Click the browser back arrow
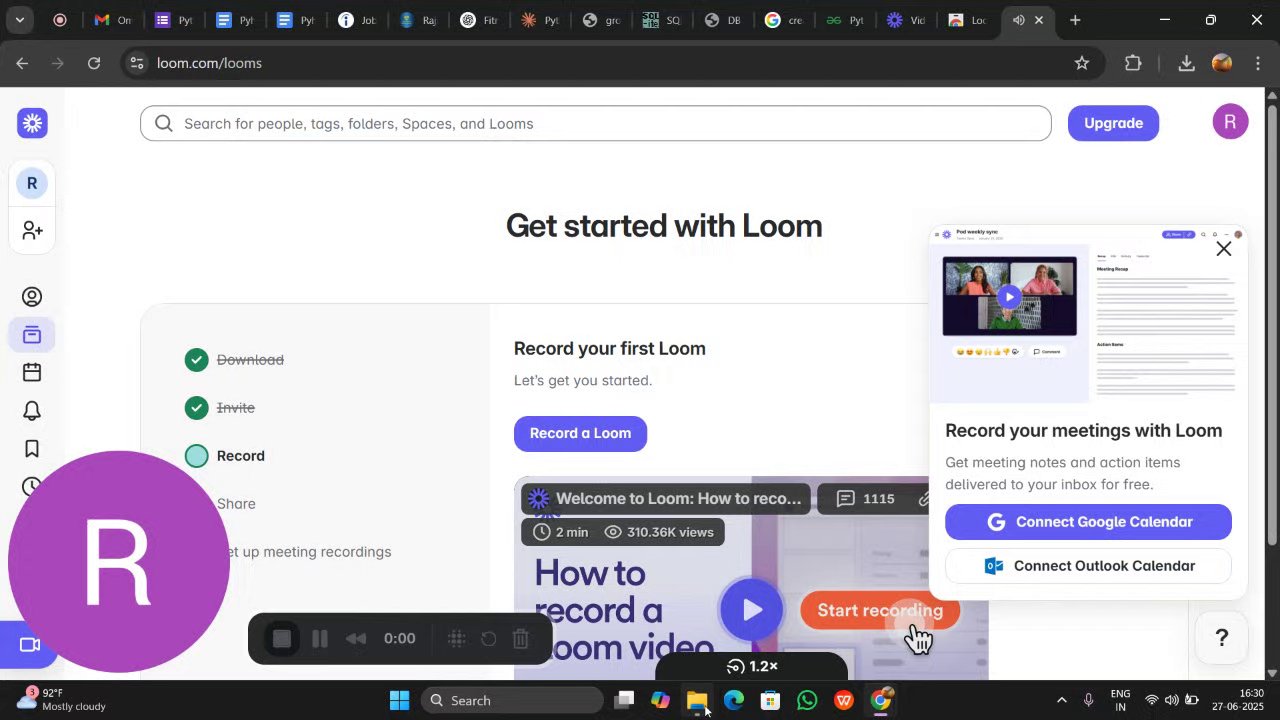1280x720 pixels. coord(22,63)
